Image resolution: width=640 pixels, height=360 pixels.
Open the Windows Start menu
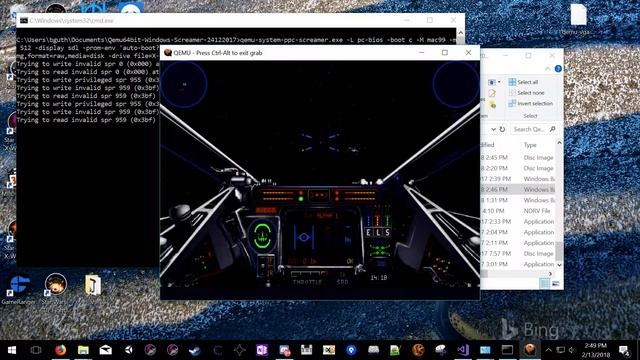click(11, 350)
